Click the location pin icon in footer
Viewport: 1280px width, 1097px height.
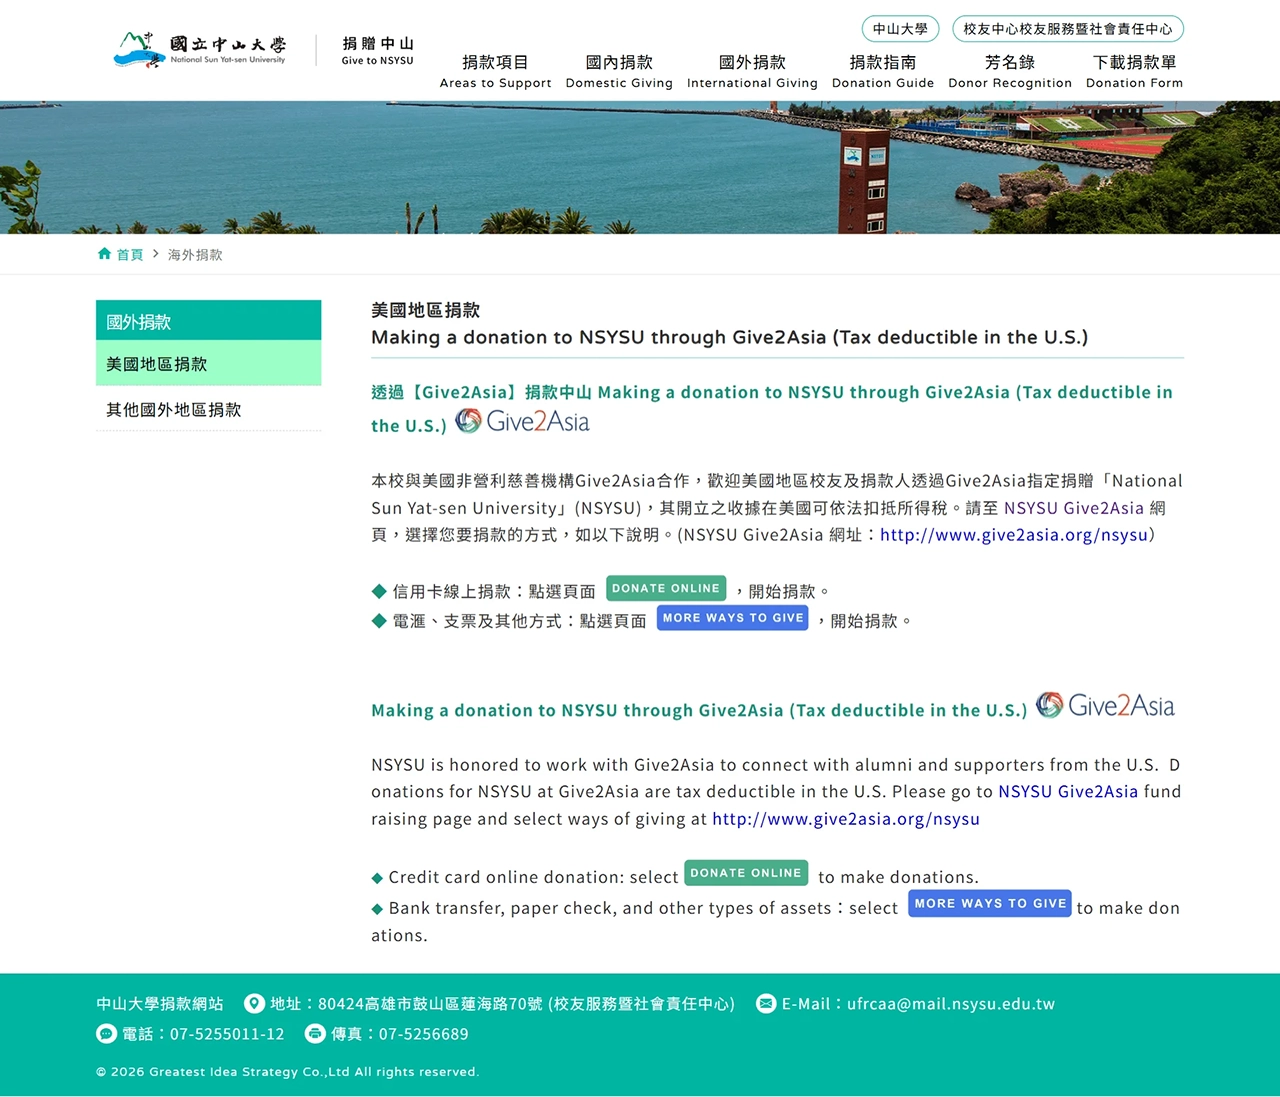point(255,1003)
